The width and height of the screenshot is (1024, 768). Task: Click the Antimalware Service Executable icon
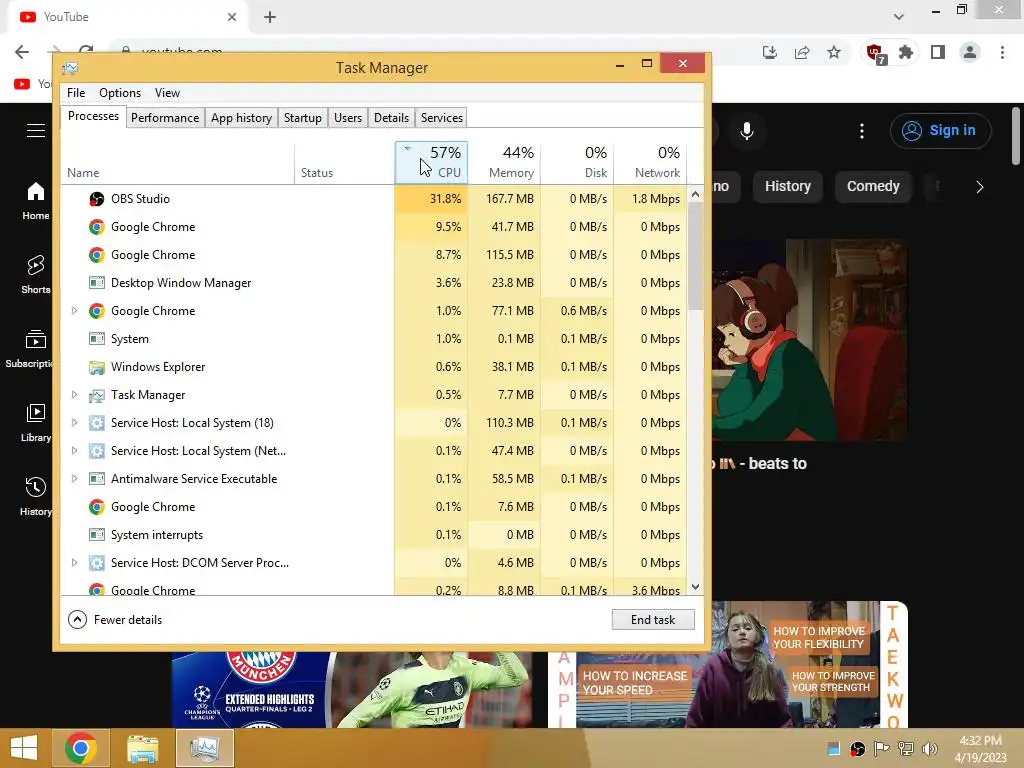point(97,479)
